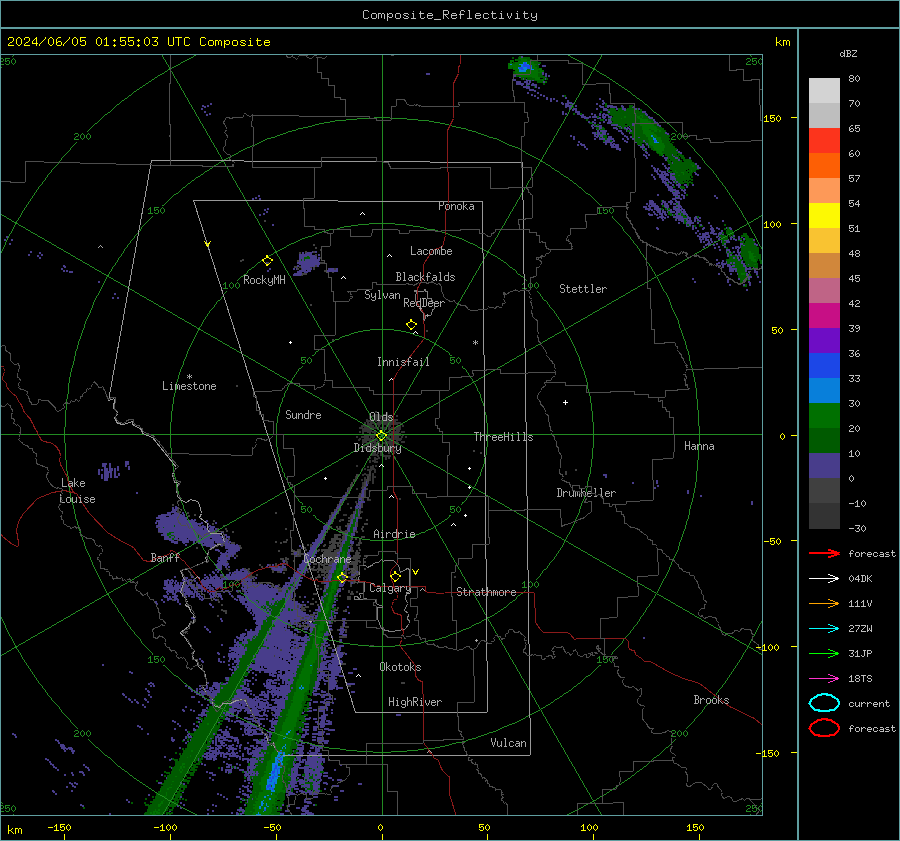Click the Strathmore label
900x841 pixels.
(x=486, y=592)
